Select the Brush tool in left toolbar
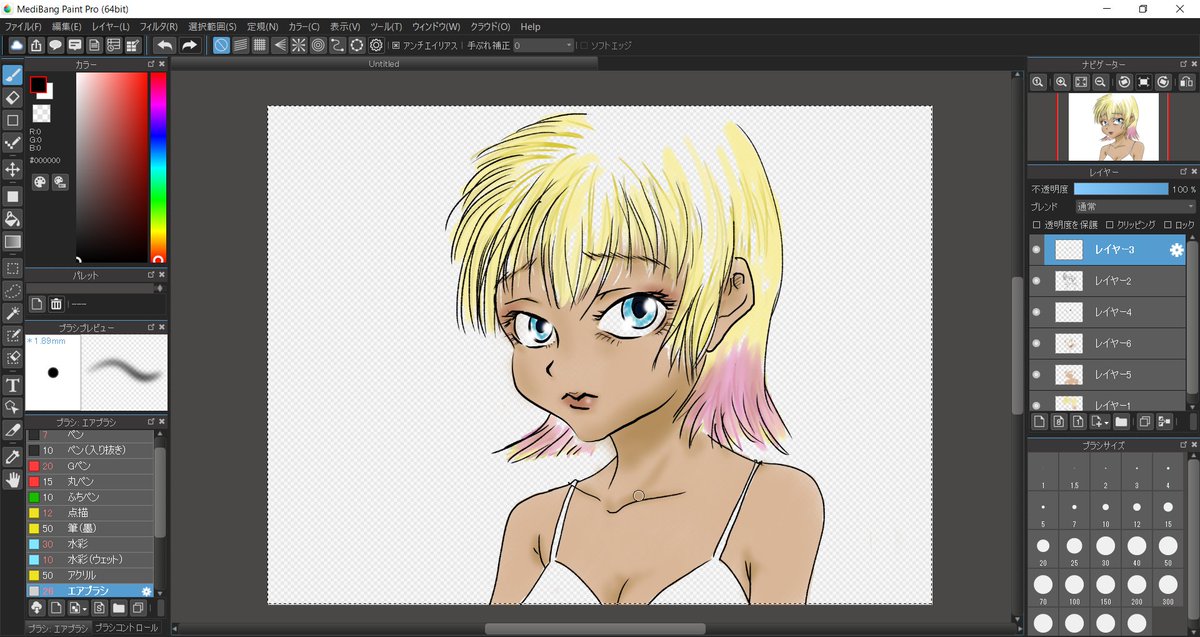Viewport: 1200px width, 637px height. coord(13,75)
